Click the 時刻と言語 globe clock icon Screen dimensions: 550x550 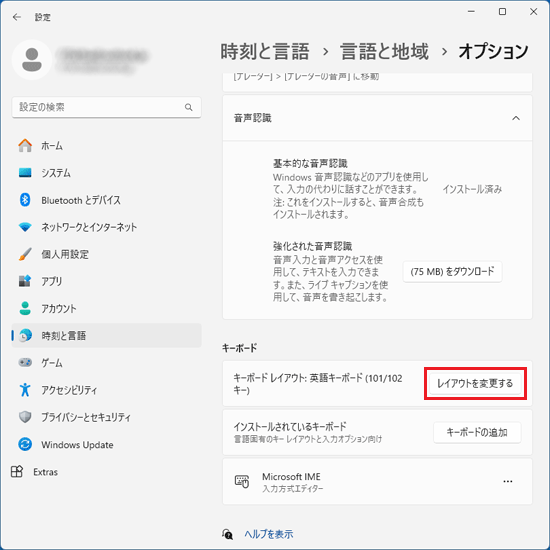coord(25,335)
